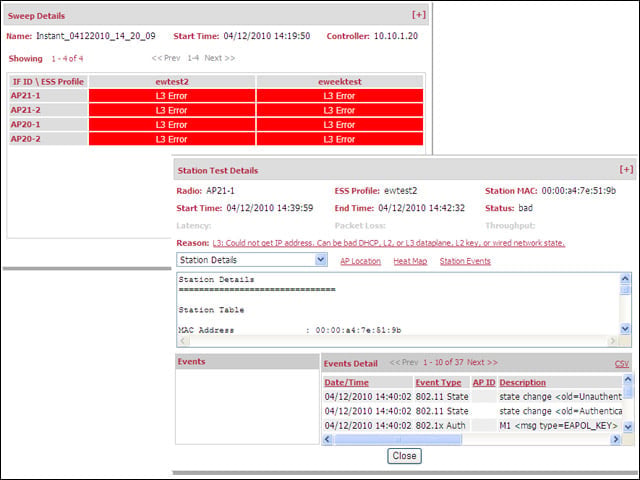Open the Station Events link
The image size is (640, 480).
465,261
